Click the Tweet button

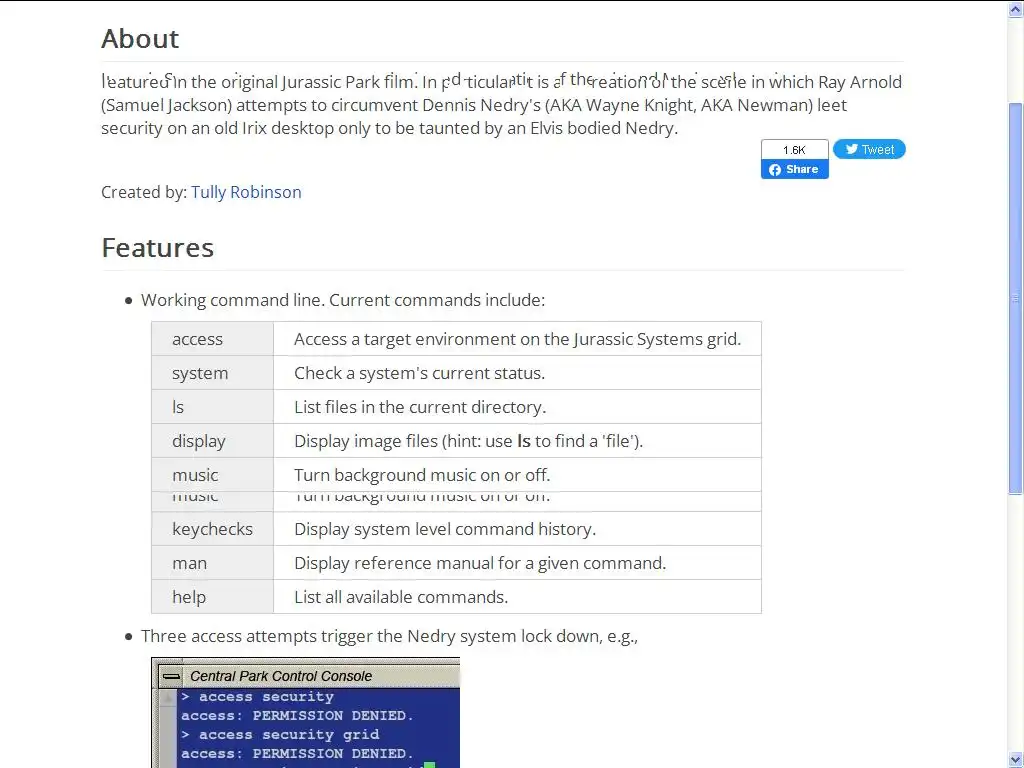click(869, 150)
